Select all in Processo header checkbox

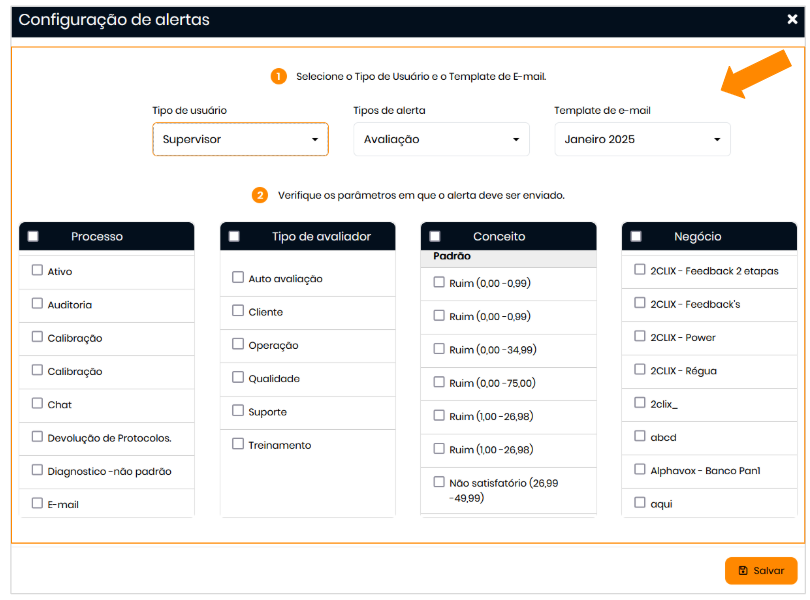click(x=33, y=236)
